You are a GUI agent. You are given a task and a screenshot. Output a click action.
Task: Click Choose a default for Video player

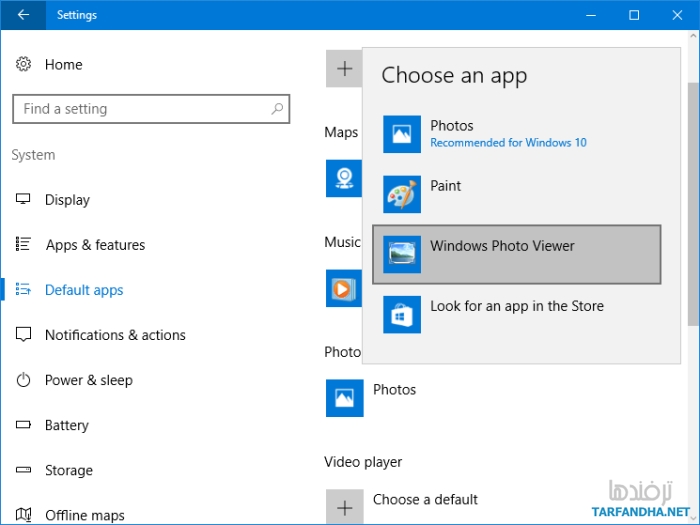(425, 500)
